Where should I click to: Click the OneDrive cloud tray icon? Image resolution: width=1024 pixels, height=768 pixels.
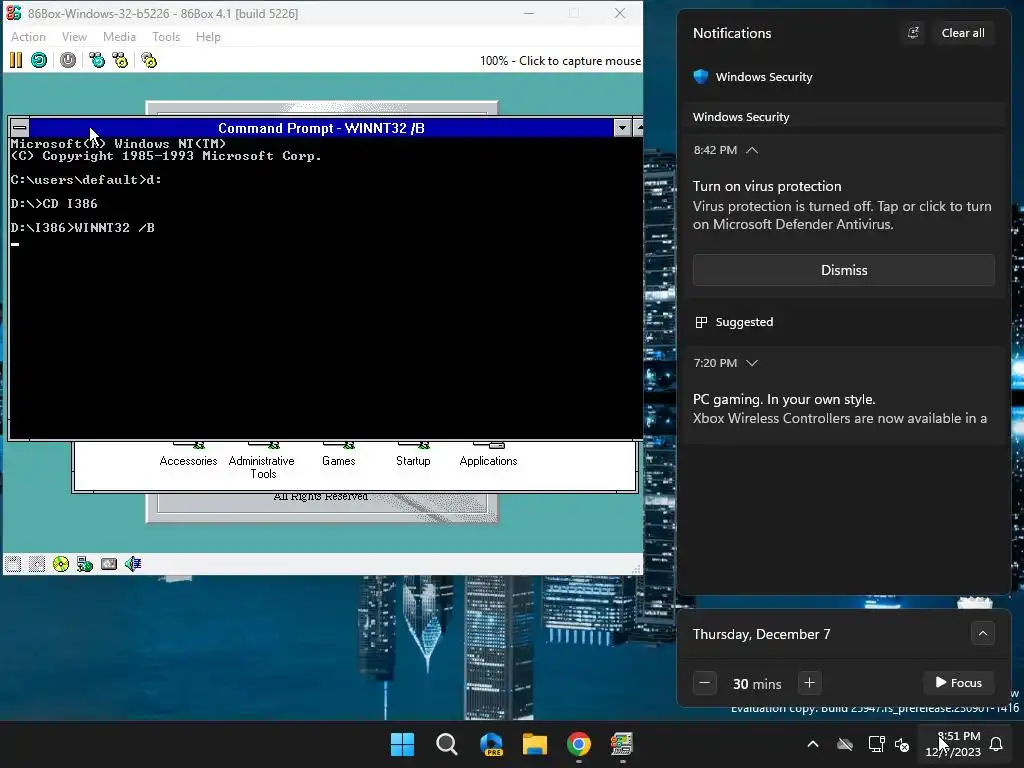pyautogui.click(x=845, y=744)
